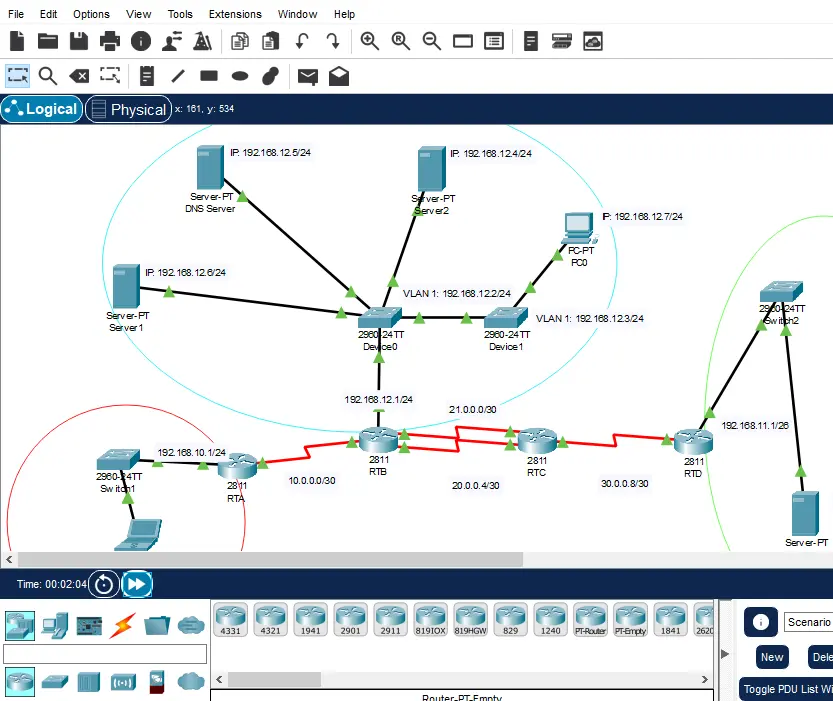
Task: Open the Extensions menu
Action: (234, 14)
